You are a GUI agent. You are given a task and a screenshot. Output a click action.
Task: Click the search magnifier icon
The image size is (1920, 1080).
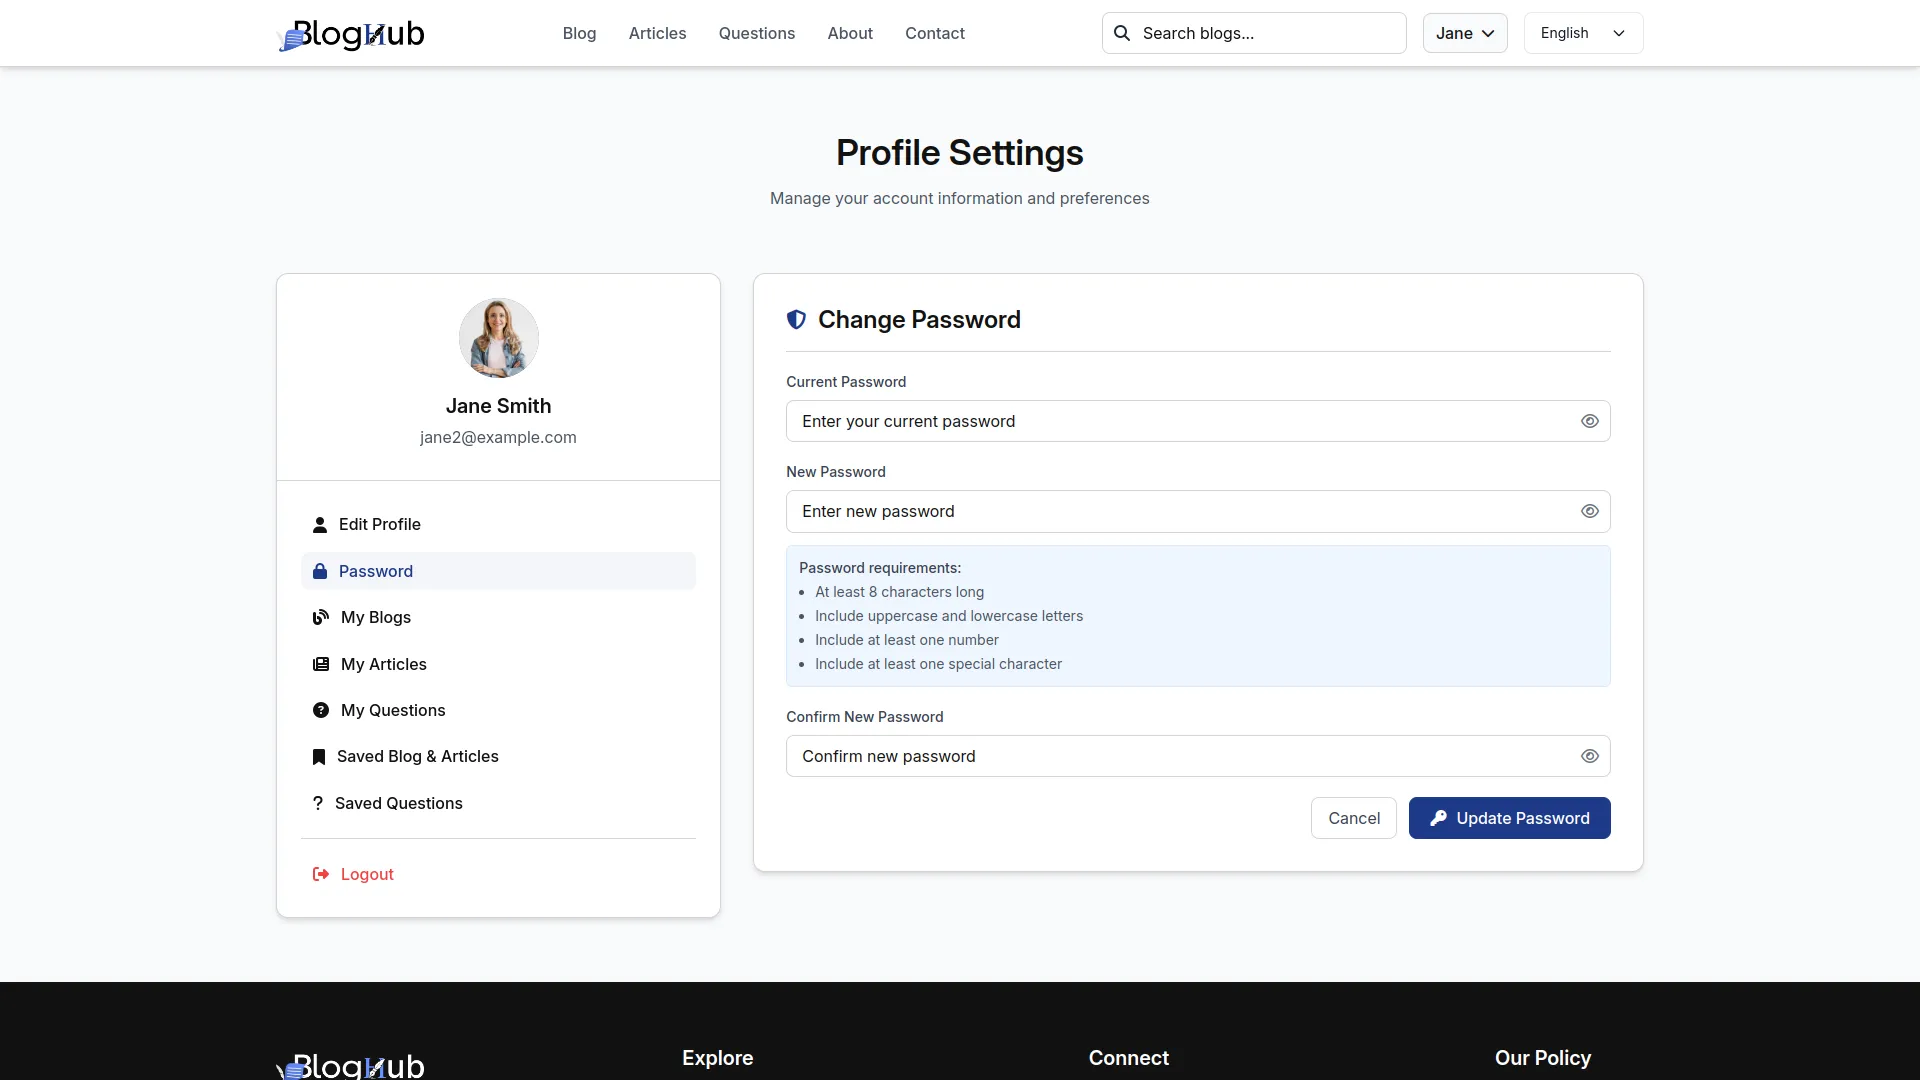click(x=1122, y=33)
